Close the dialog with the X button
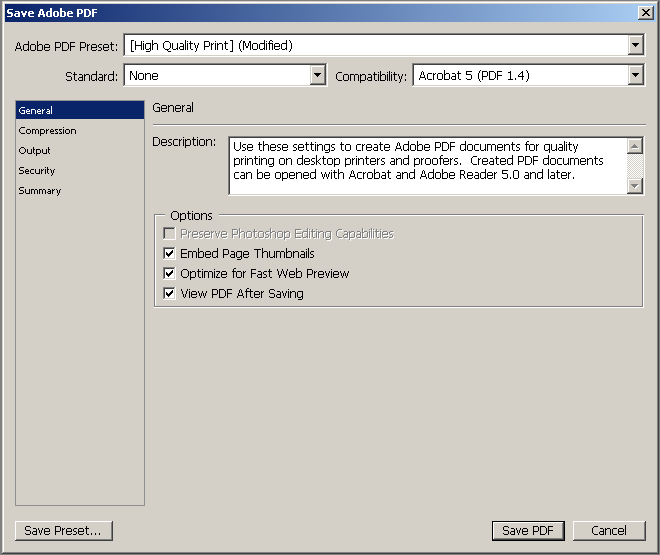 pos(645,13)
